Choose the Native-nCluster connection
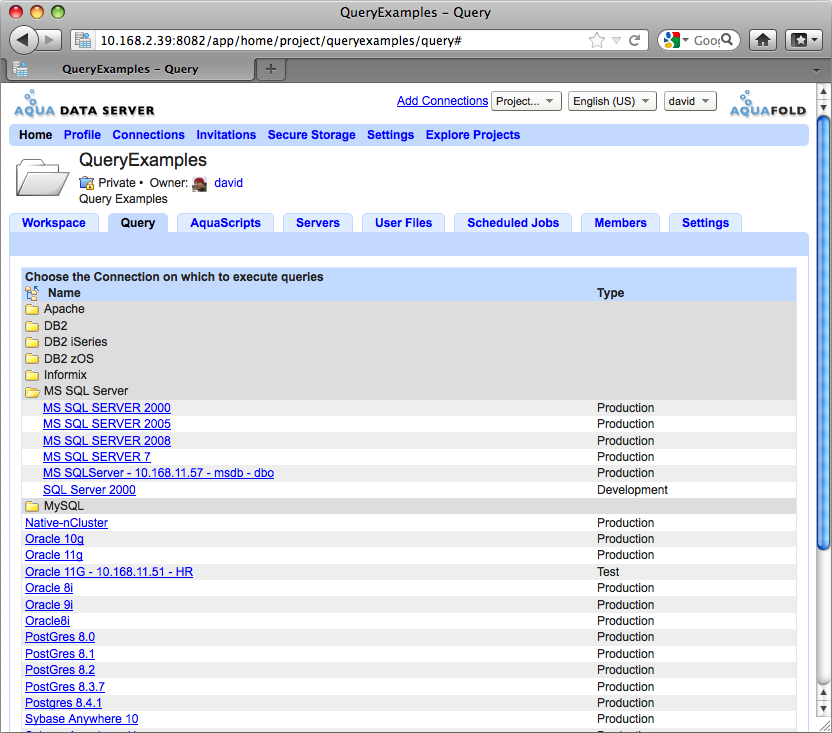This screenshot has width=832, height=733. coord(66,523)
